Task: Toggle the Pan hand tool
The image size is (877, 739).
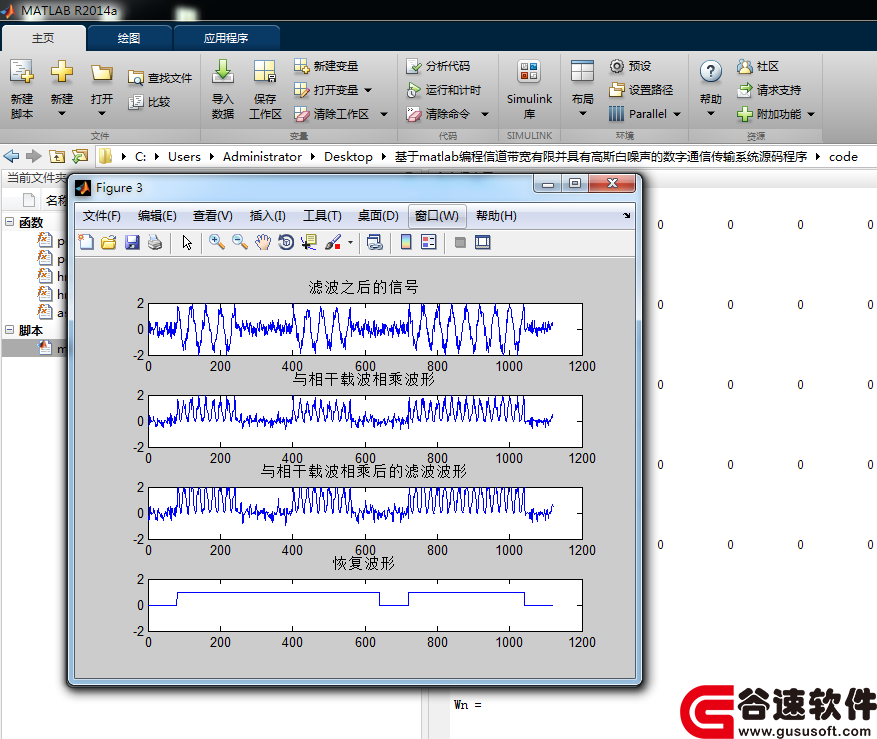Action: [x=262, y=242]
